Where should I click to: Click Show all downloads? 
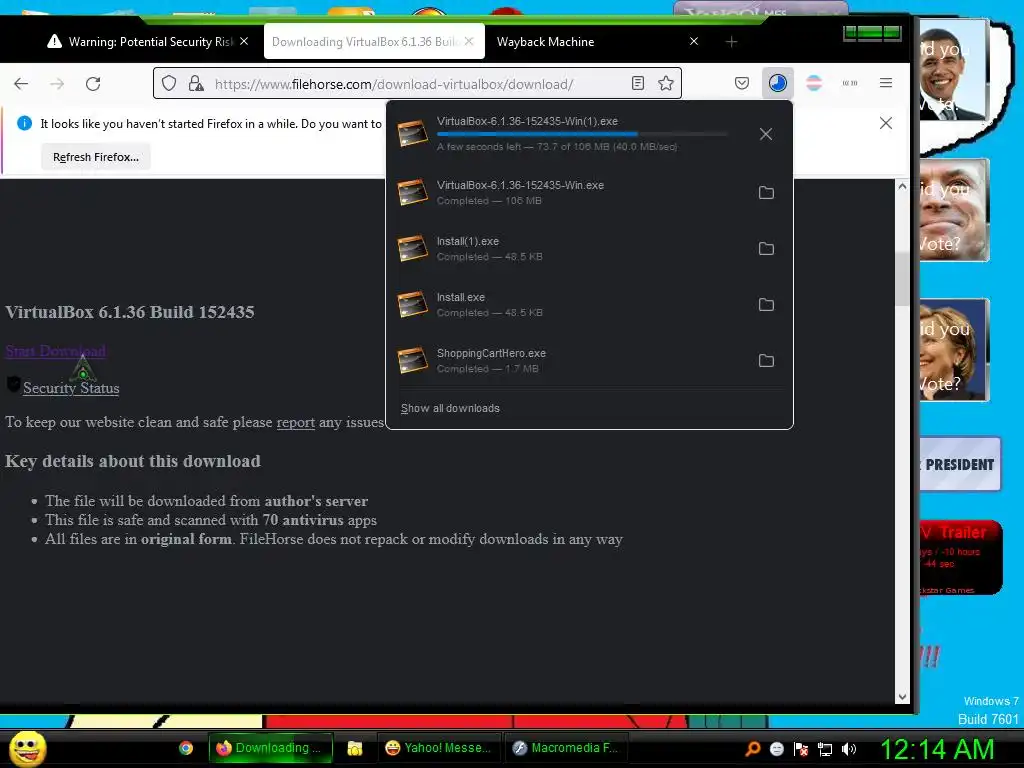(x=450, y=408)
